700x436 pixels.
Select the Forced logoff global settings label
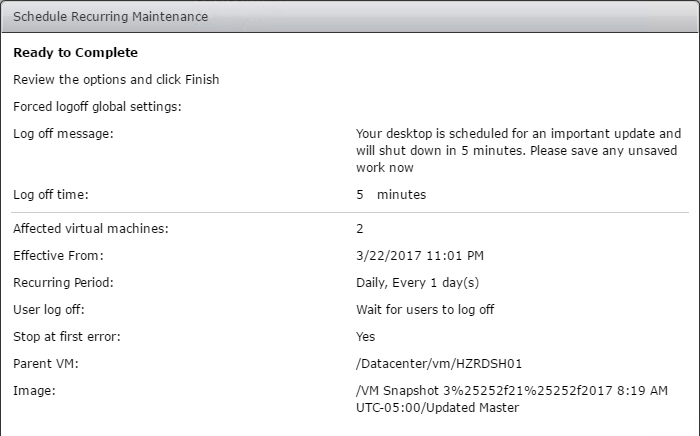[97, 107]
